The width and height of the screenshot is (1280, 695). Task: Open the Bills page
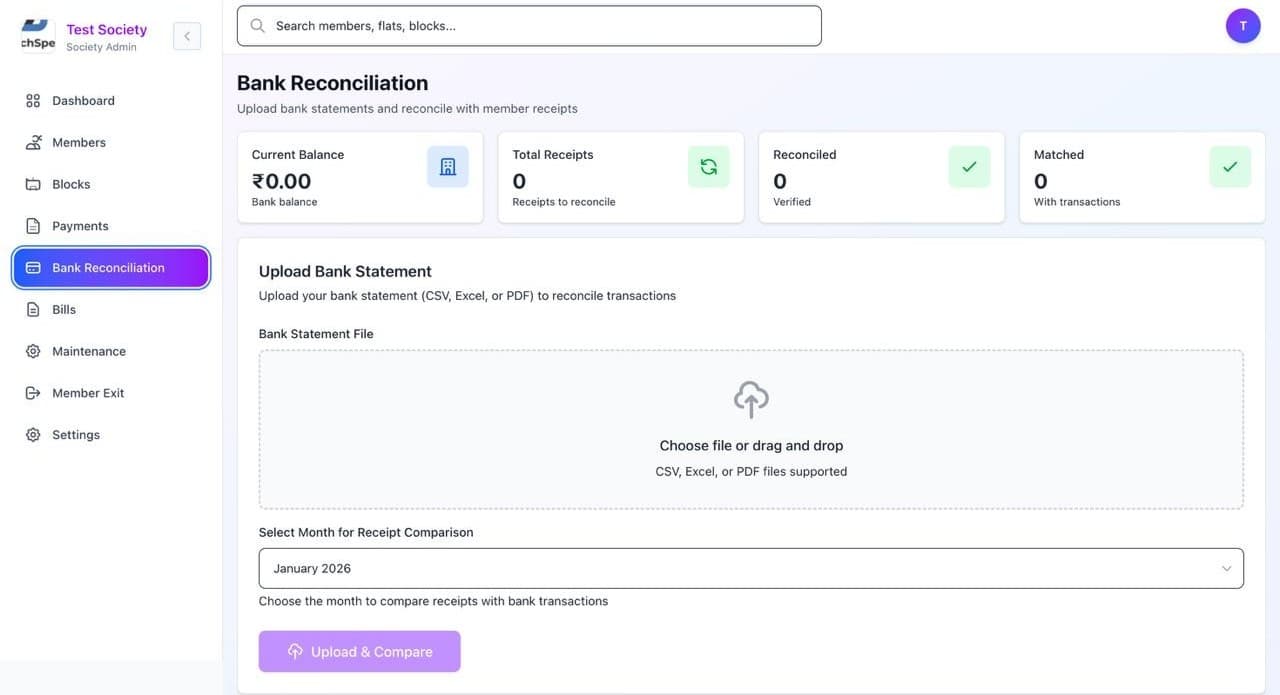pyautogui.click(x=111, y=310)
